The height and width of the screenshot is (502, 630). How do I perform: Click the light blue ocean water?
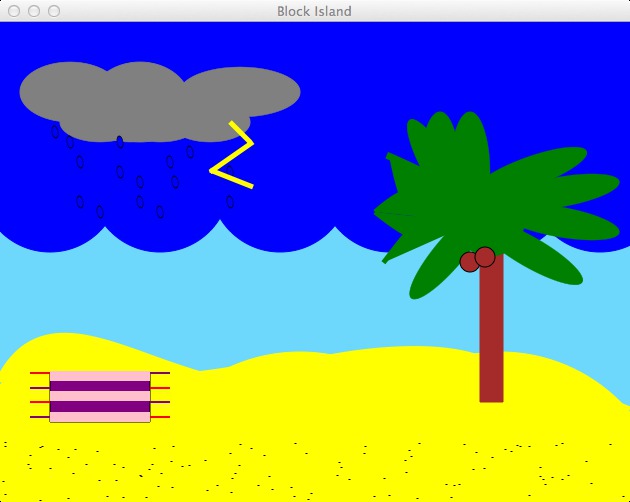(250, 300)
